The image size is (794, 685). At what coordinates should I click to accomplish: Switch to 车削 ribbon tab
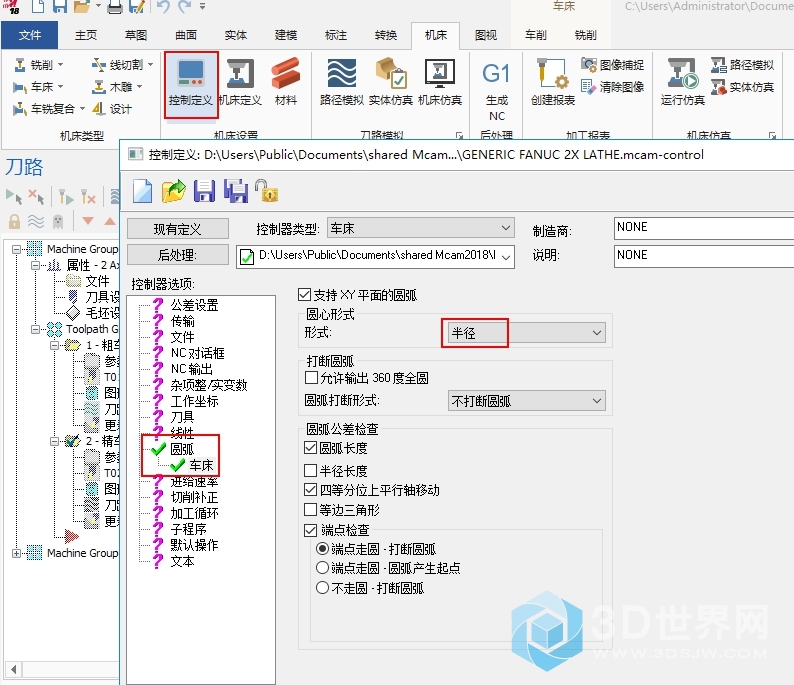click(535, 35)
